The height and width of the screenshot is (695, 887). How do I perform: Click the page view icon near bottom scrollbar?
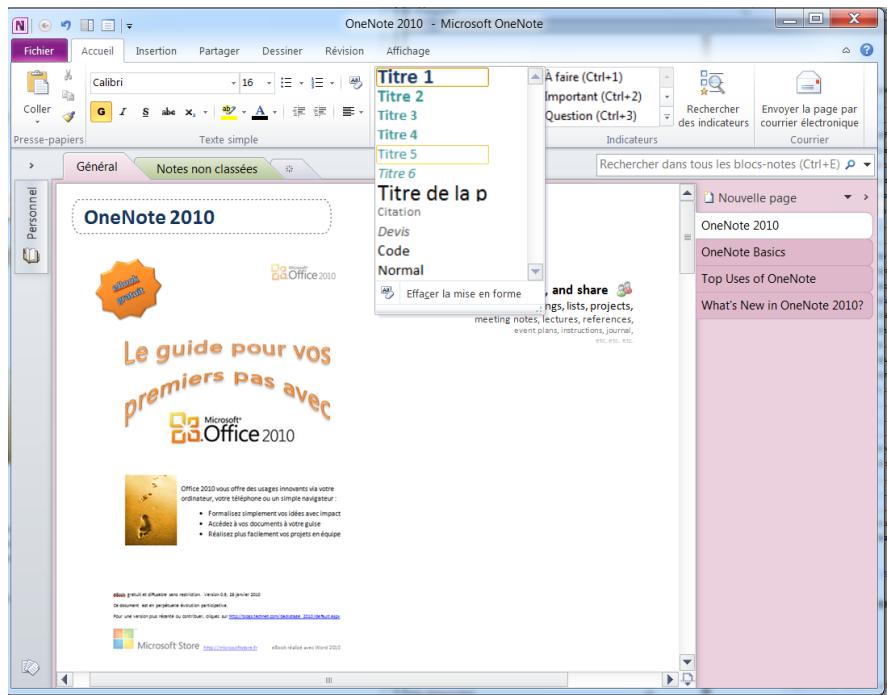click(x=687, y=679)
